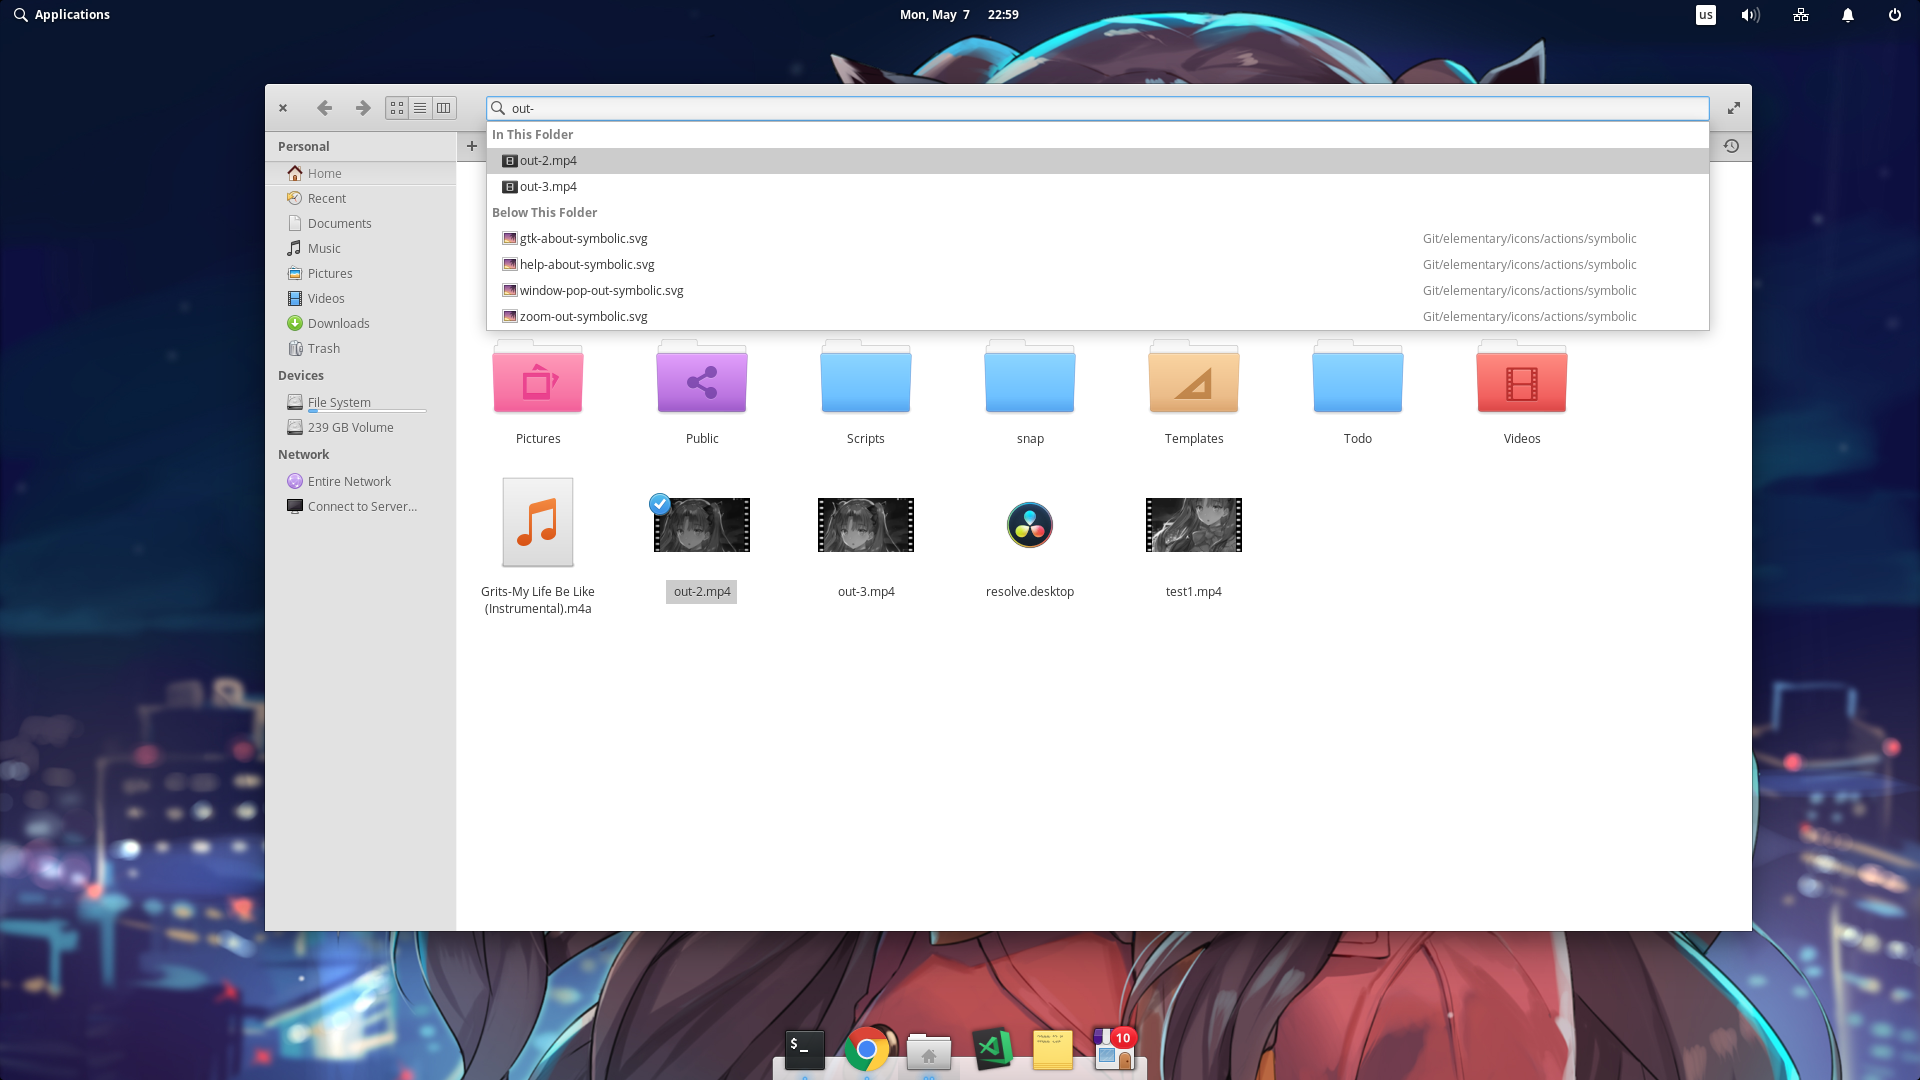Select out-3.mp4 in search results
This screenshot has height=1080, width=1920.
[548, 187]
